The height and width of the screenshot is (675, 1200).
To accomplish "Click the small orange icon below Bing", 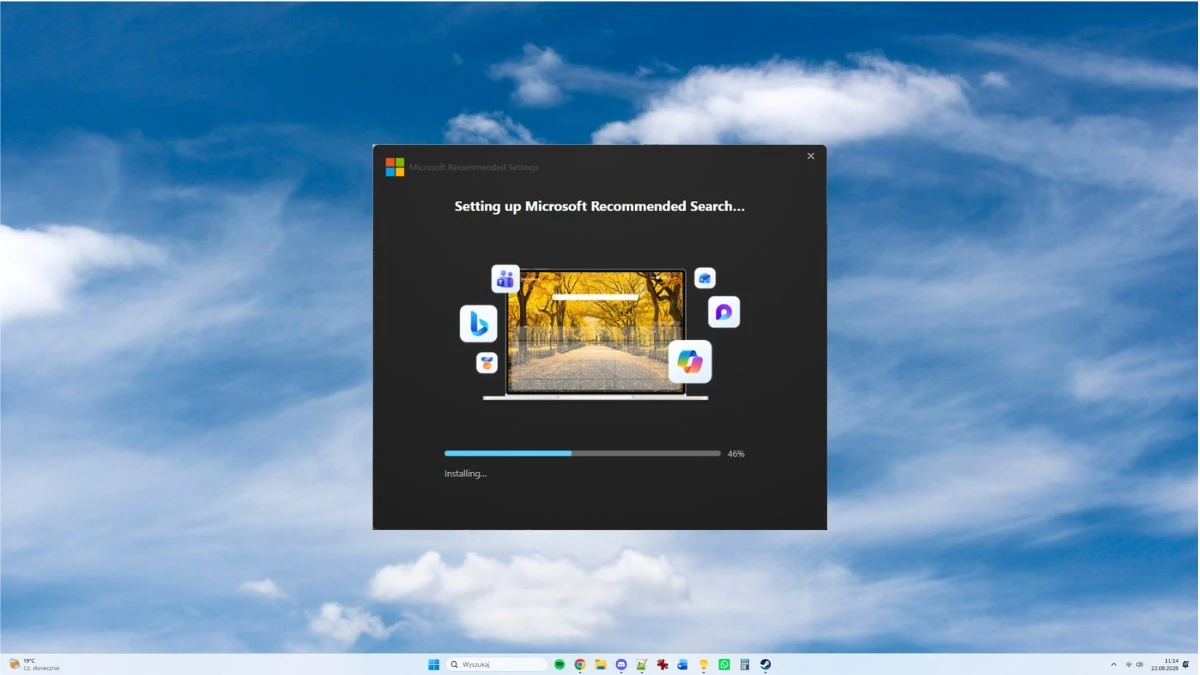I will (x=487, y=363).
